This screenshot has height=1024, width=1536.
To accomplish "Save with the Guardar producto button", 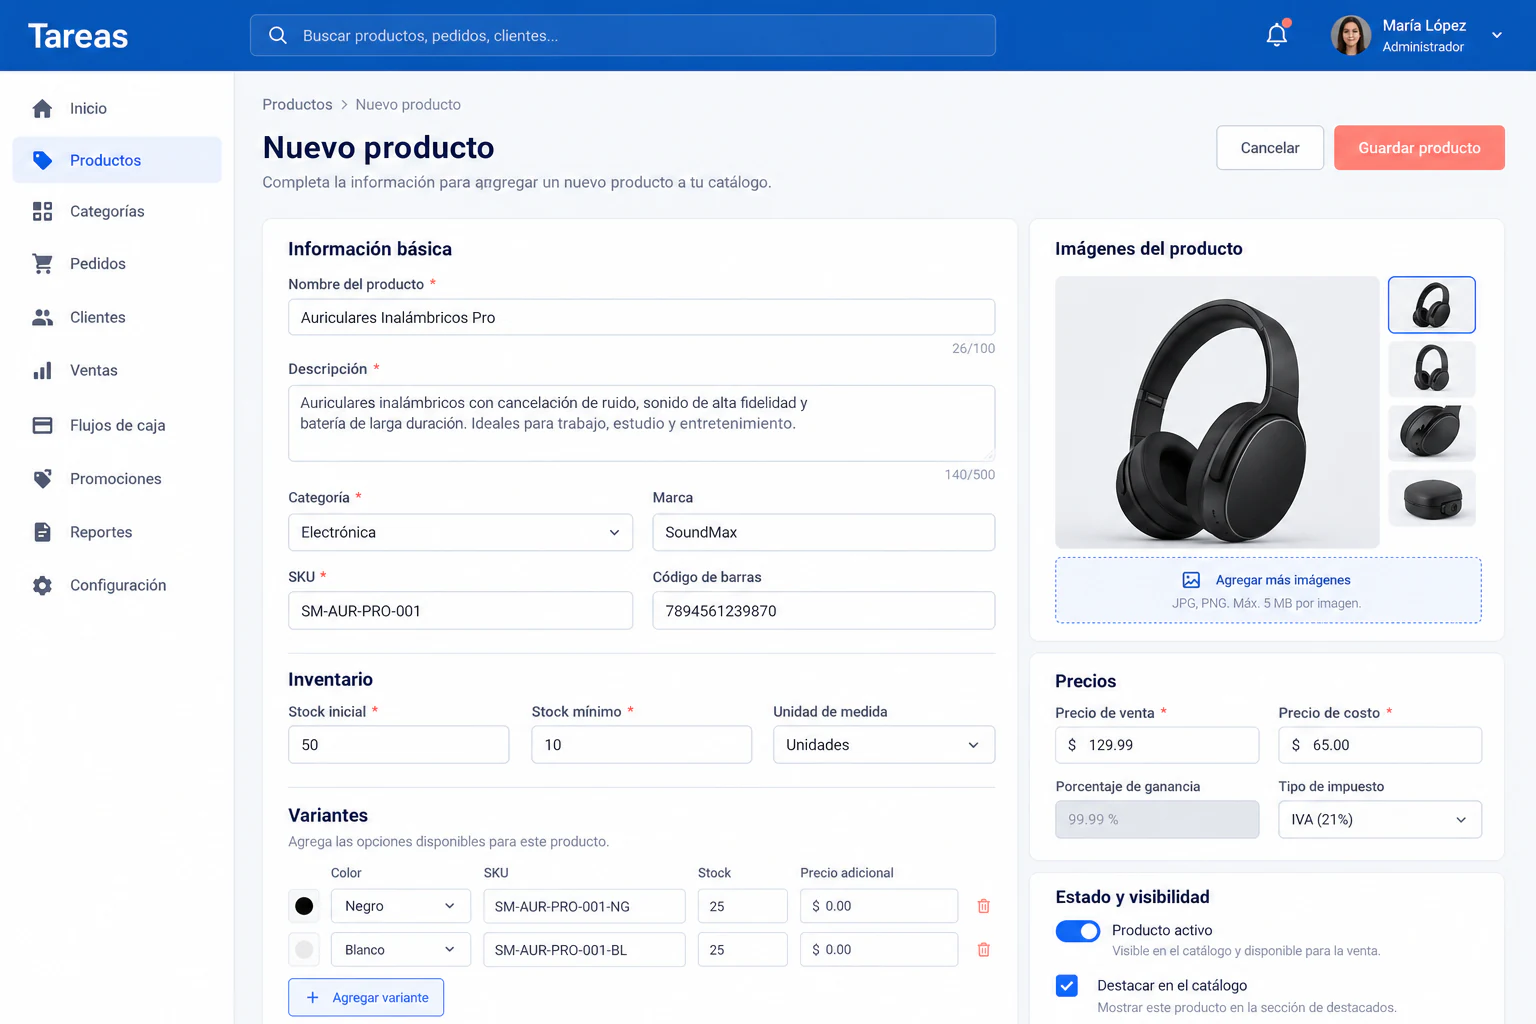I will tap(1419, 148).
